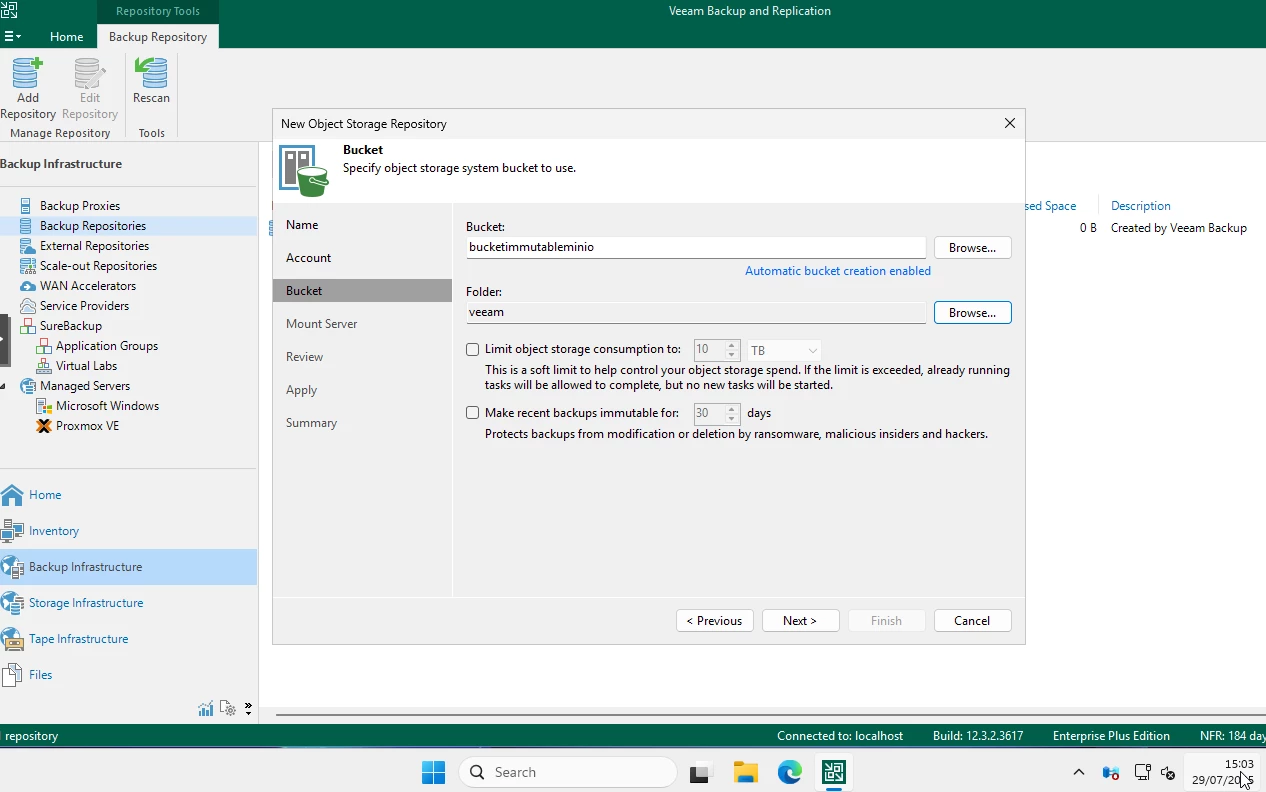Viewport: 1266px width, 792px height.
Task: Select Service Providers node
Action: click(84, 306)
